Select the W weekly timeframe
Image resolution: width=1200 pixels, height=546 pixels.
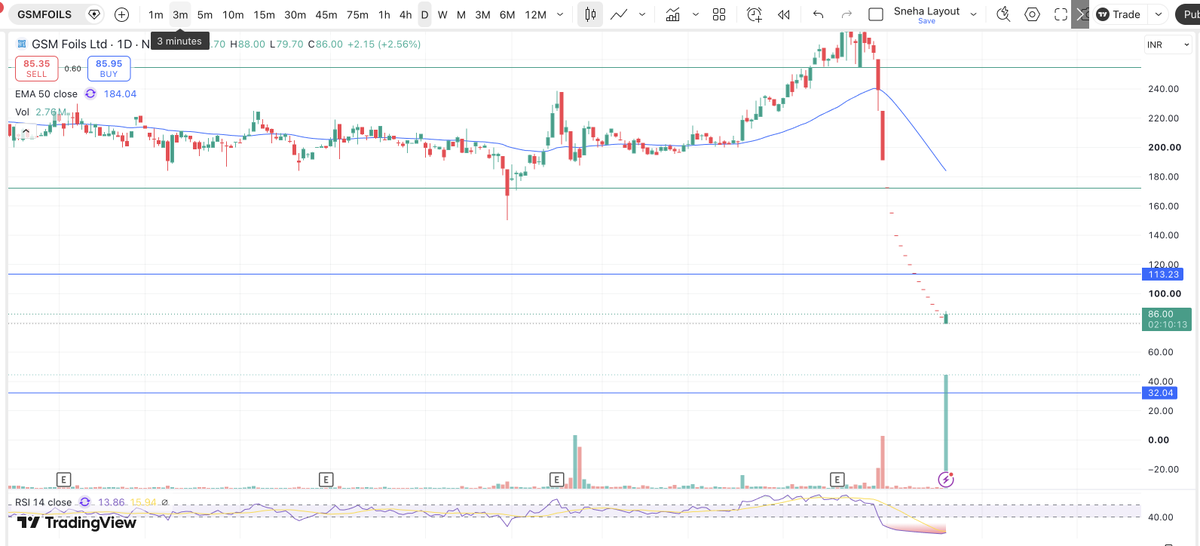442,15
